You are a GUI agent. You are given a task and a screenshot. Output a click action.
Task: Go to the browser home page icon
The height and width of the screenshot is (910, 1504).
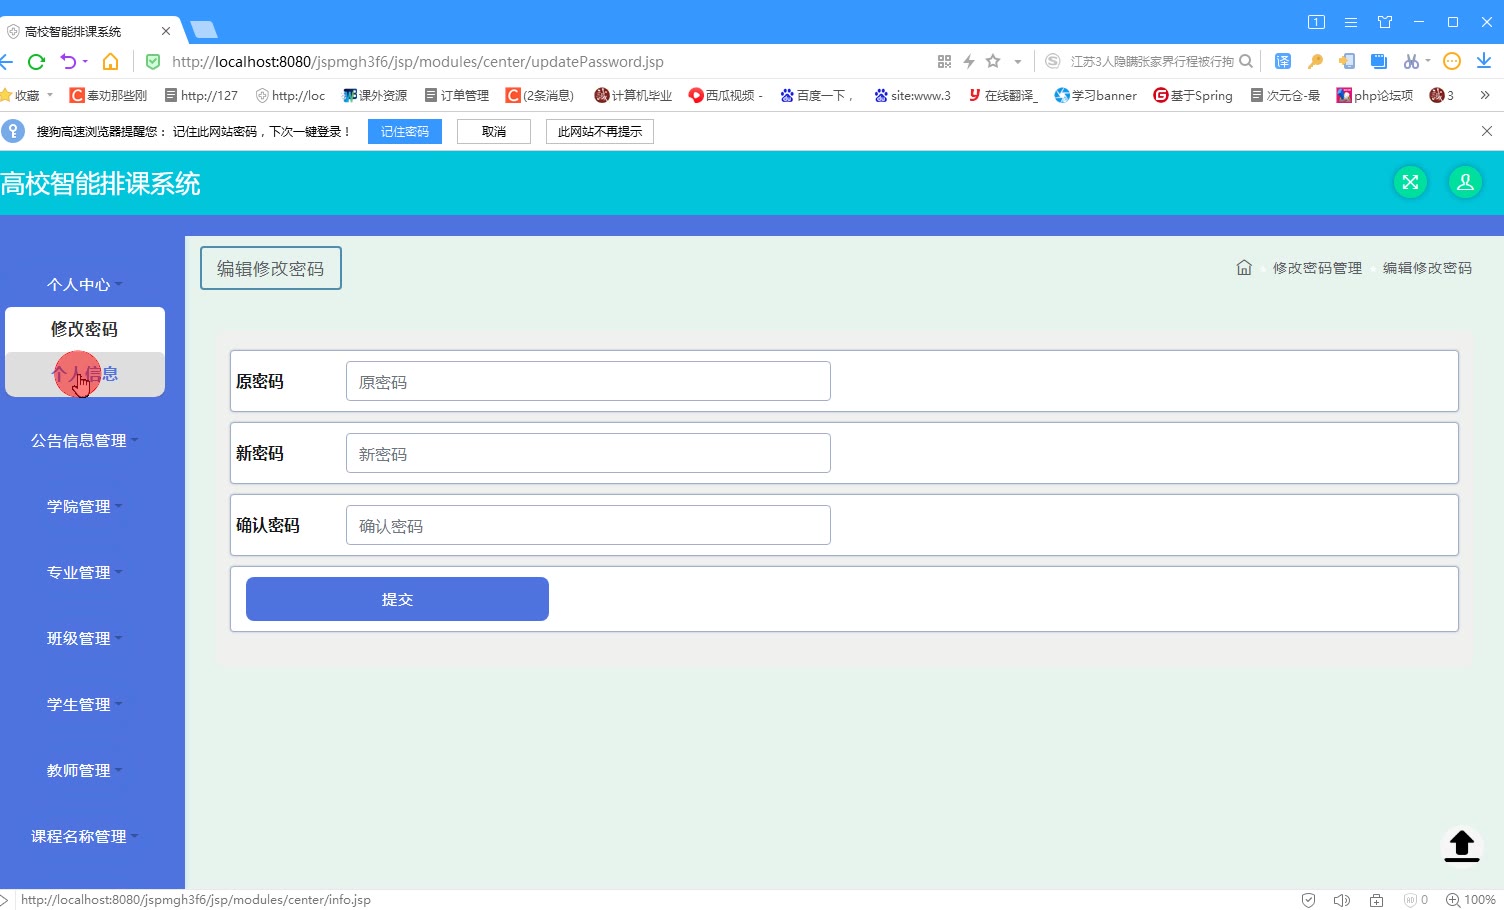pos(110,62)
